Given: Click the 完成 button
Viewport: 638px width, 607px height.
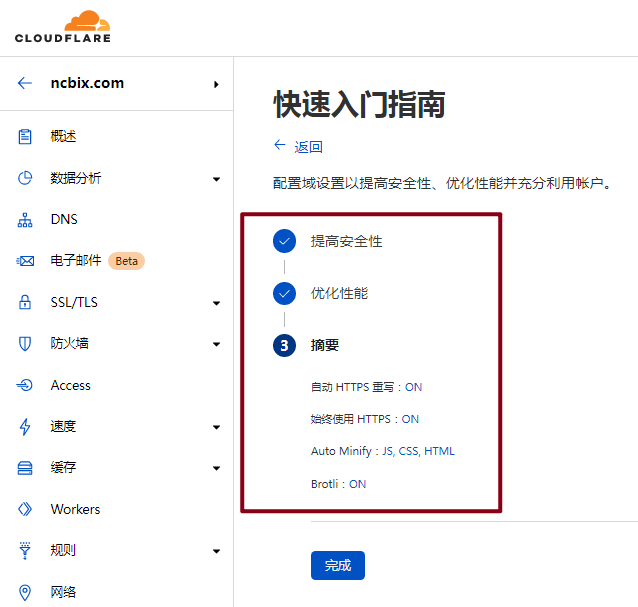Looking at the screenshot, I should [x=338, y=566].
